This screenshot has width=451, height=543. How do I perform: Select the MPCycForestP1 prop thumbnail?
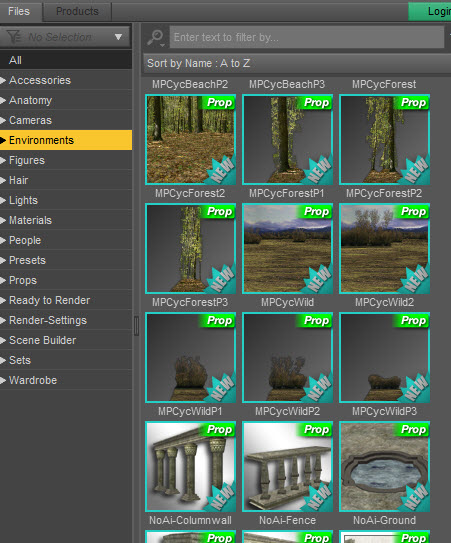click(x=288, y=140)
